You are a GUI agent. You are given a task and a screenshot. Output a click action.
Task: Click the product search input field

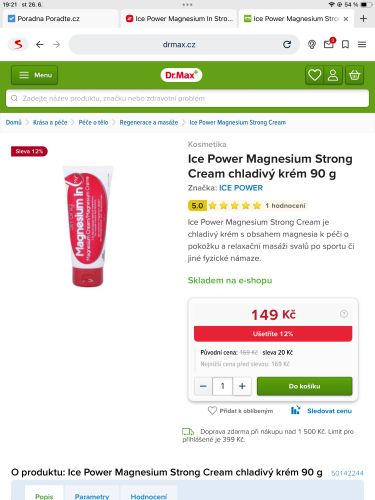click(x=187, y=98)
